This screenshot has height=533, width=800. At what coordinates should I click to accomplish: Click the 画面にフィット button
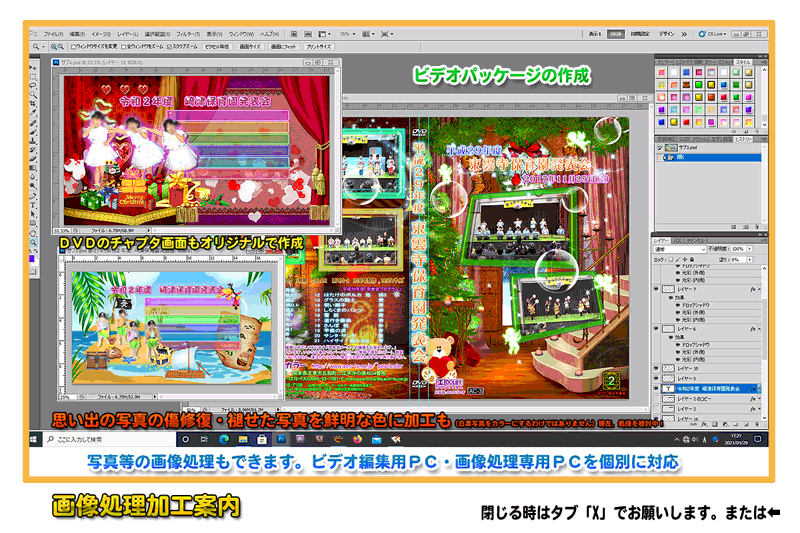point(283,46)
